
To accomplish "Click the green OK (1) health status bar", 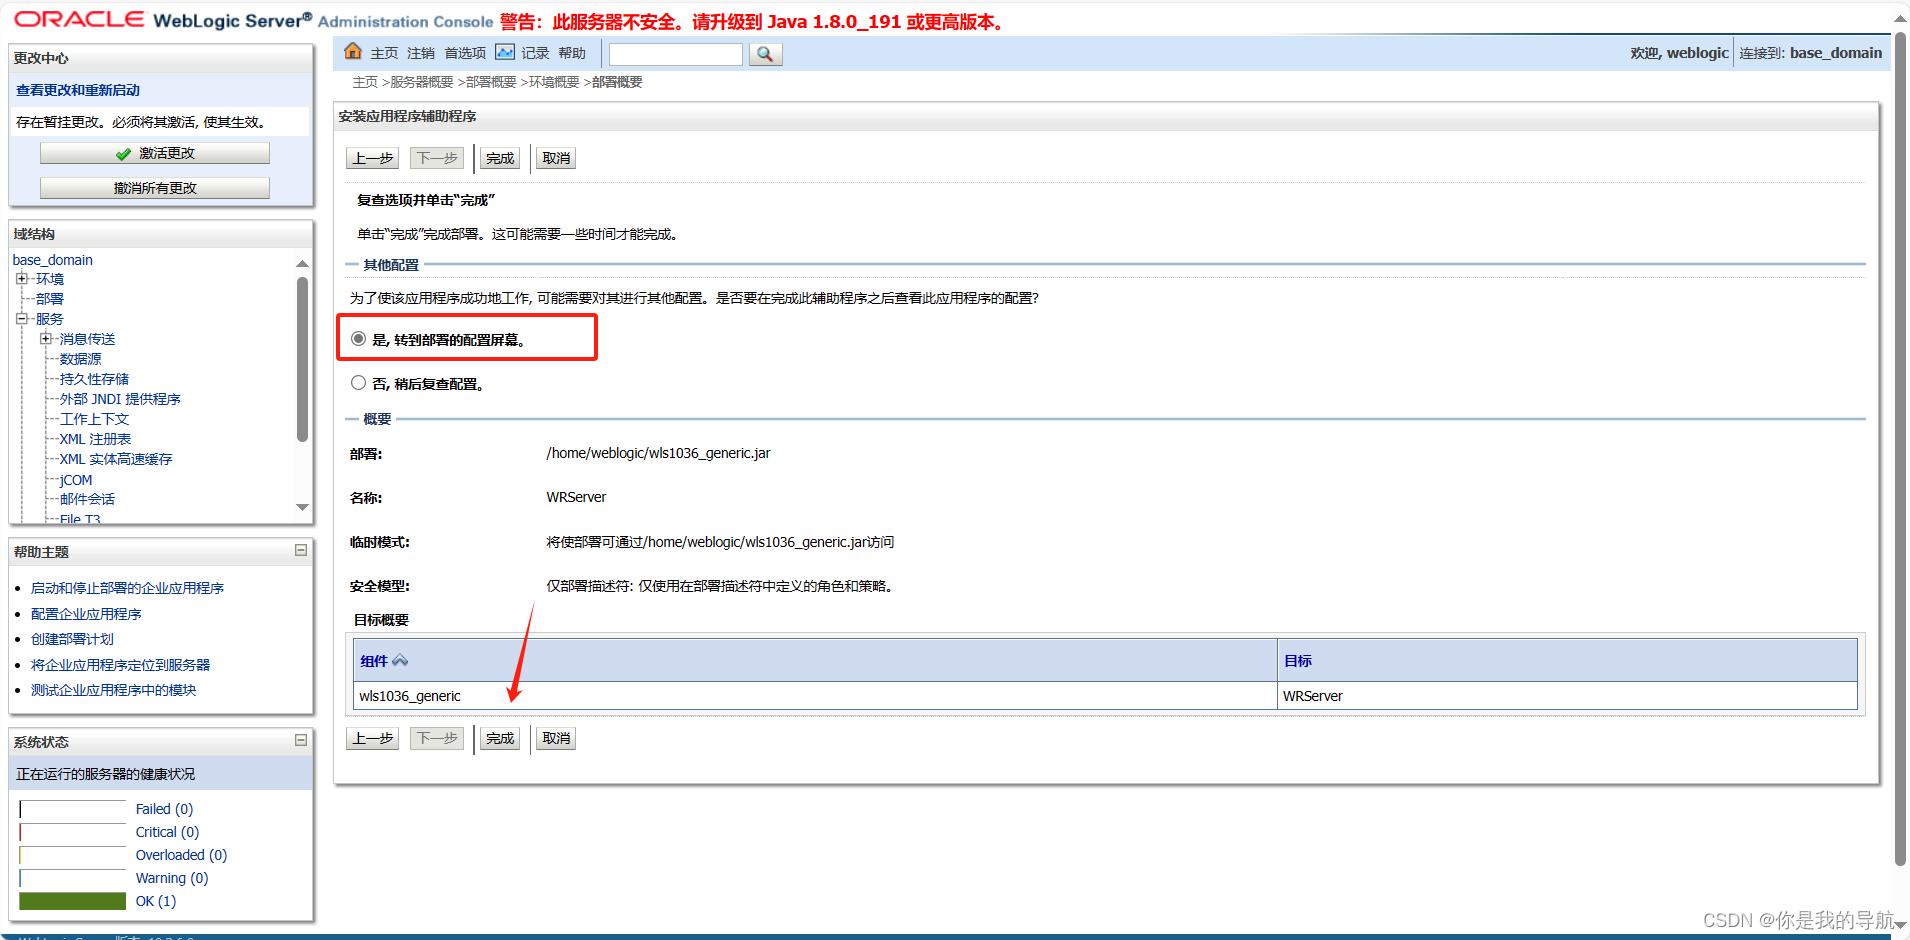I will (71, 900).
